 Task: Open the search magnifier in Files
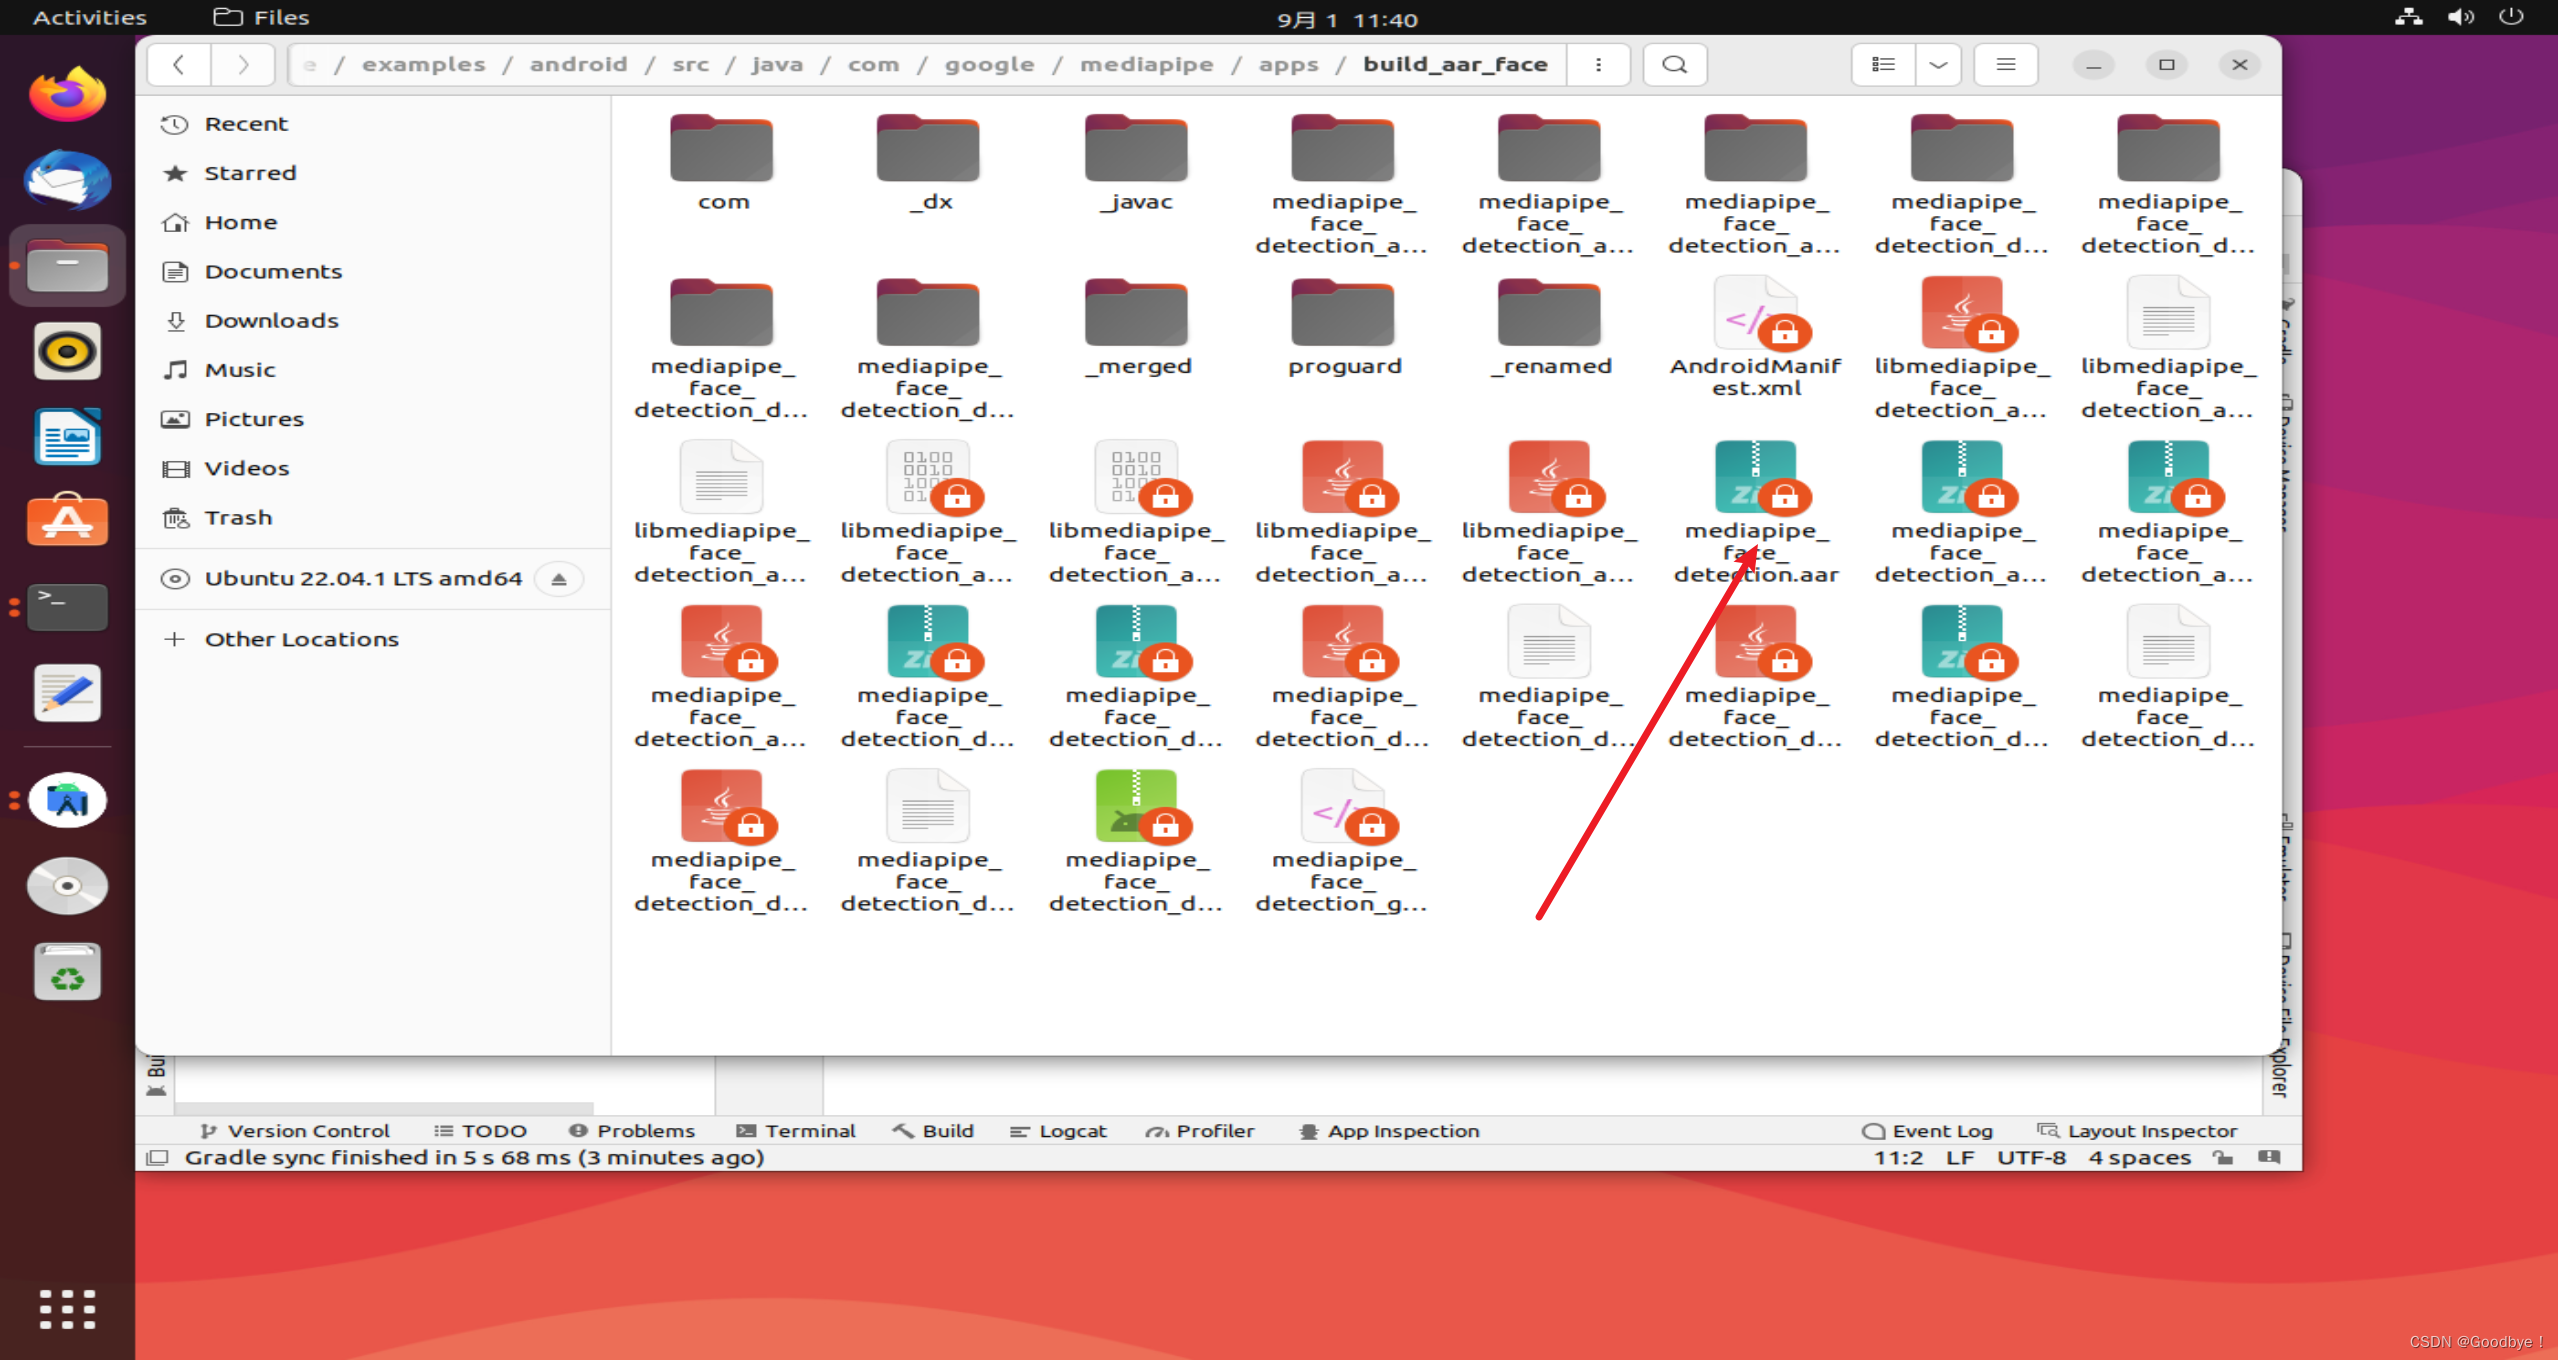tap(1675, 65)
